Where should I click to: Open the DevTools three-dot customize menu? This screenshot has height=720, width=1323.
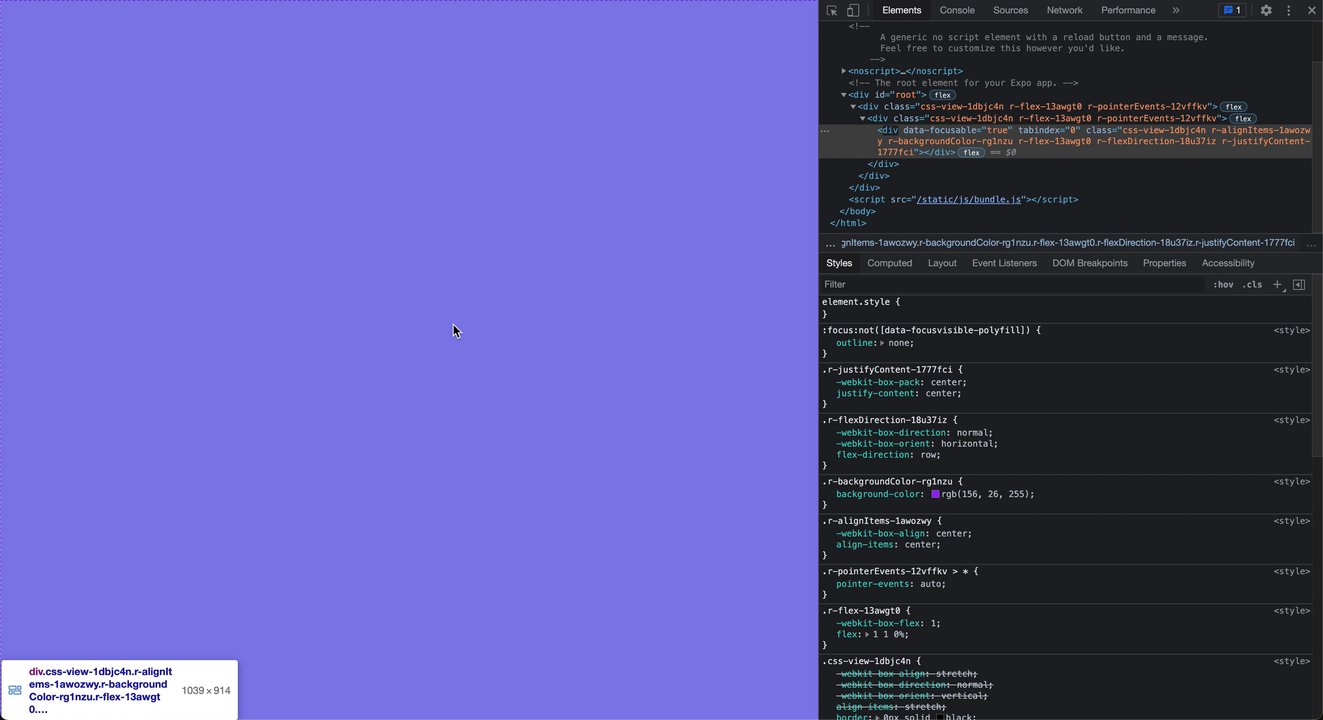(x=1289, y=10)
